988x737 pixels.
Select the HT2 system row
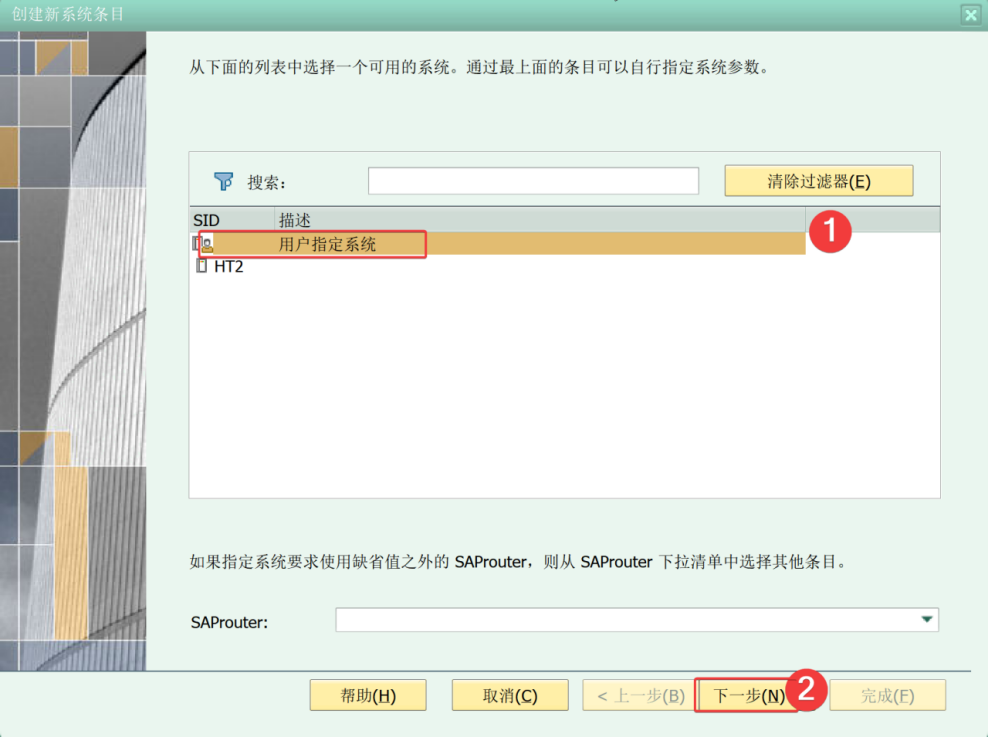click(498, 266)
